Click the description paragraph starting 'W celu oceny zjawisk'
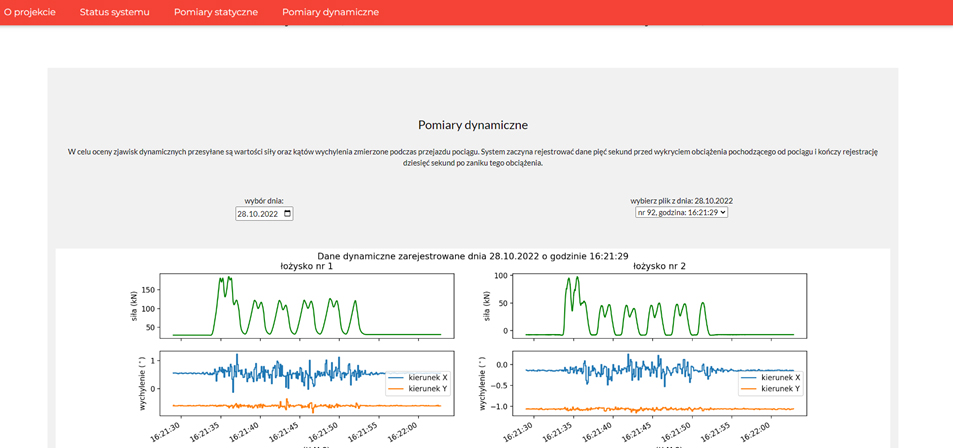953x448 pixels. pos(473,157)
